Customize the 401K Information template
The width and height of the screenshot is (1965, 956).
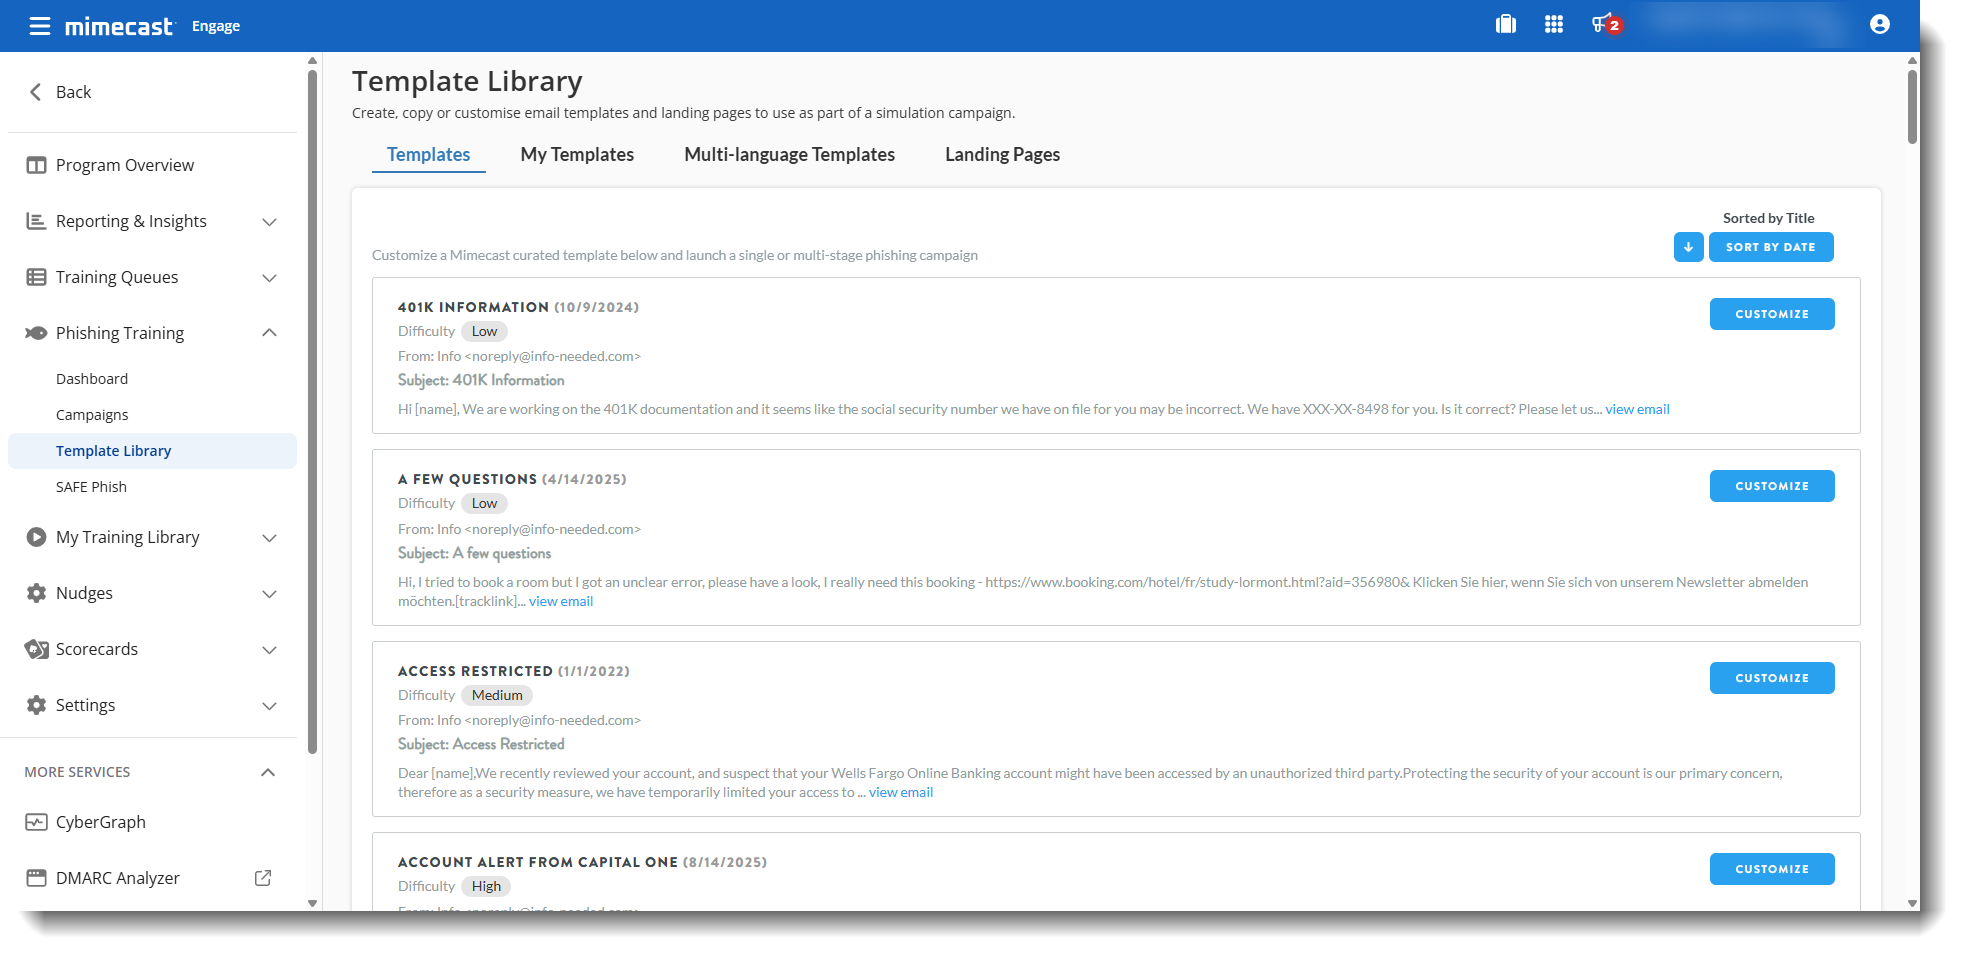(1771, 314)
